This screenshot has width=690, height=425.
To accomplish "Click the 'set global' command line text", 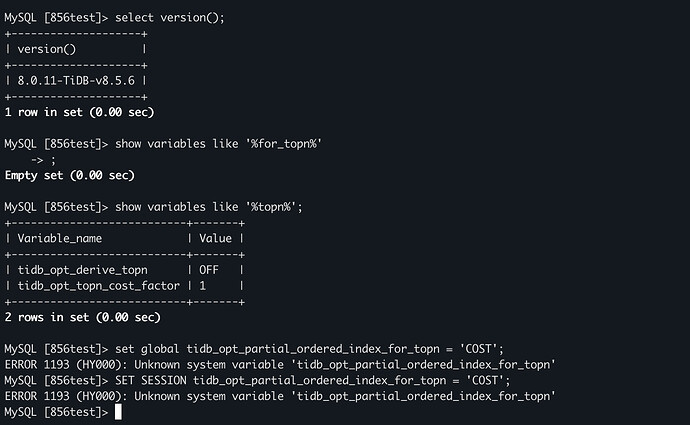I will click(309, 349).
